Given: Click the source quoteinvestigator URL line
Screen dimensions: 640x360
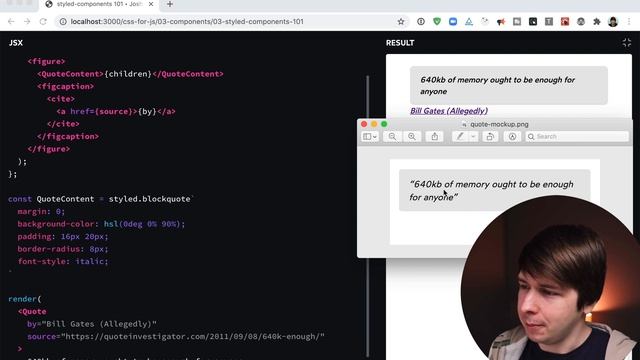Looking at the screenshot, I should [x=176, y=336].
